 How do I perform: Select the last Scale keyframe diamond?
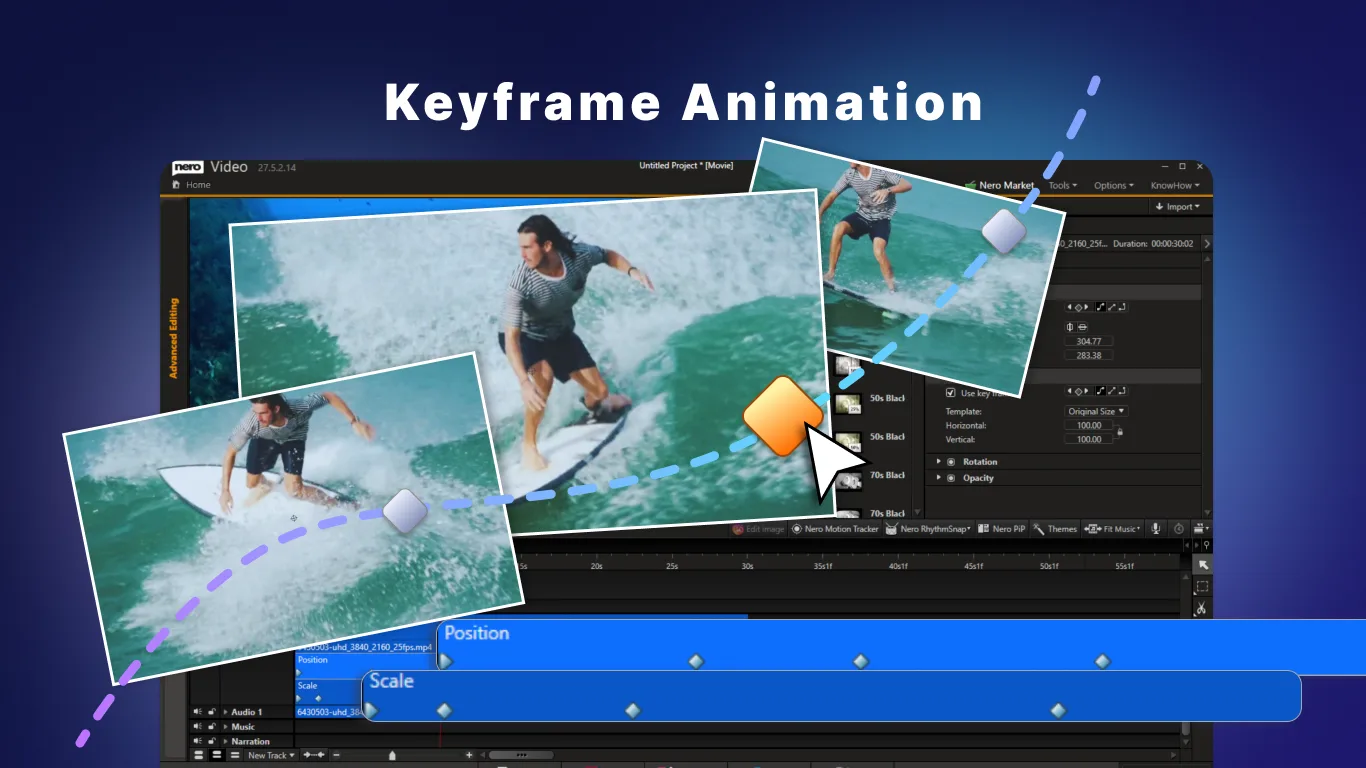(1058, 710)
